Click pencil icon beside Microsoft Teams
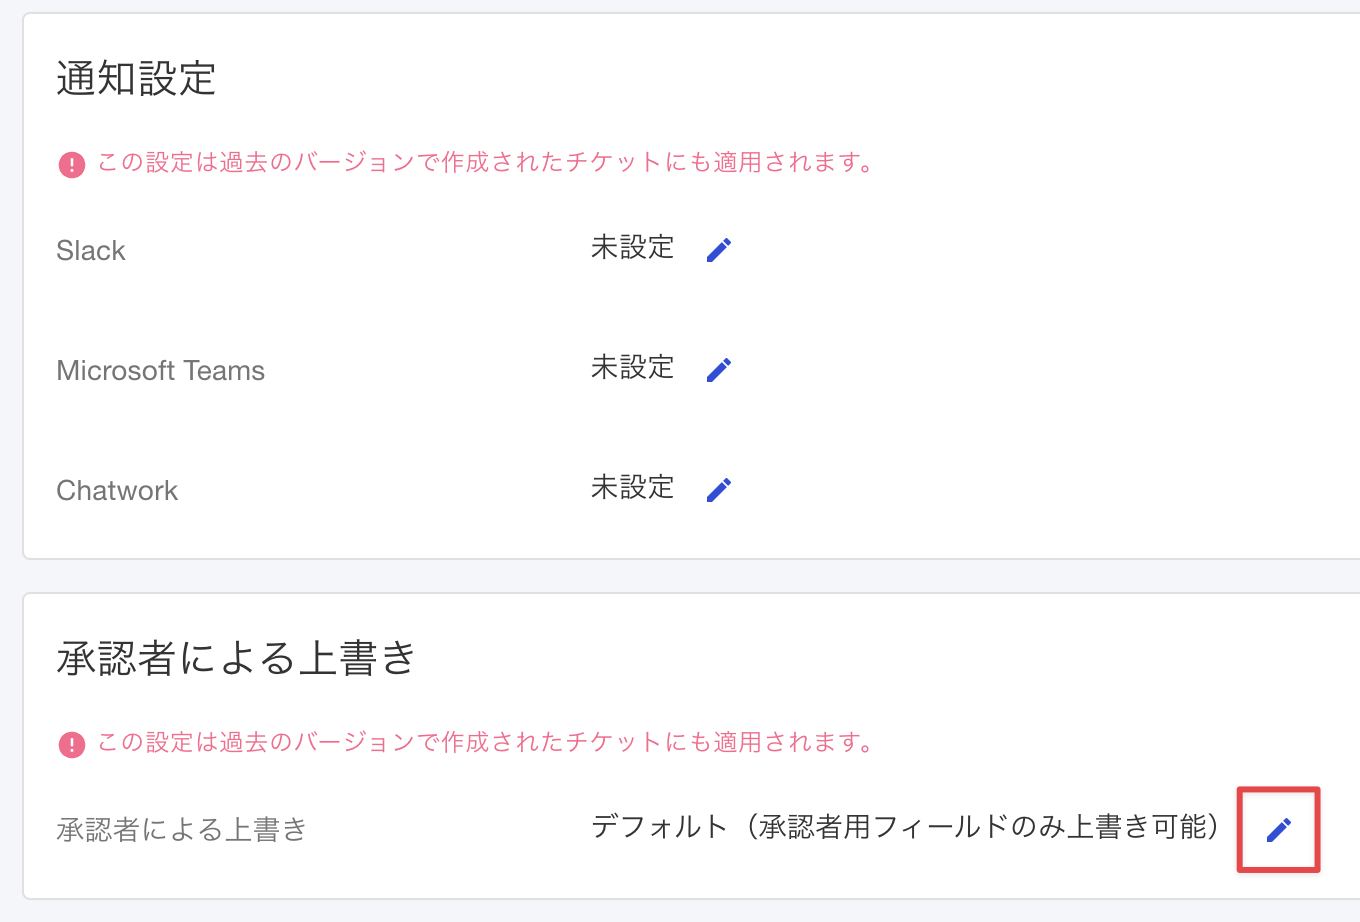This screenshot has width=1360, height=922. click(719, 370)
